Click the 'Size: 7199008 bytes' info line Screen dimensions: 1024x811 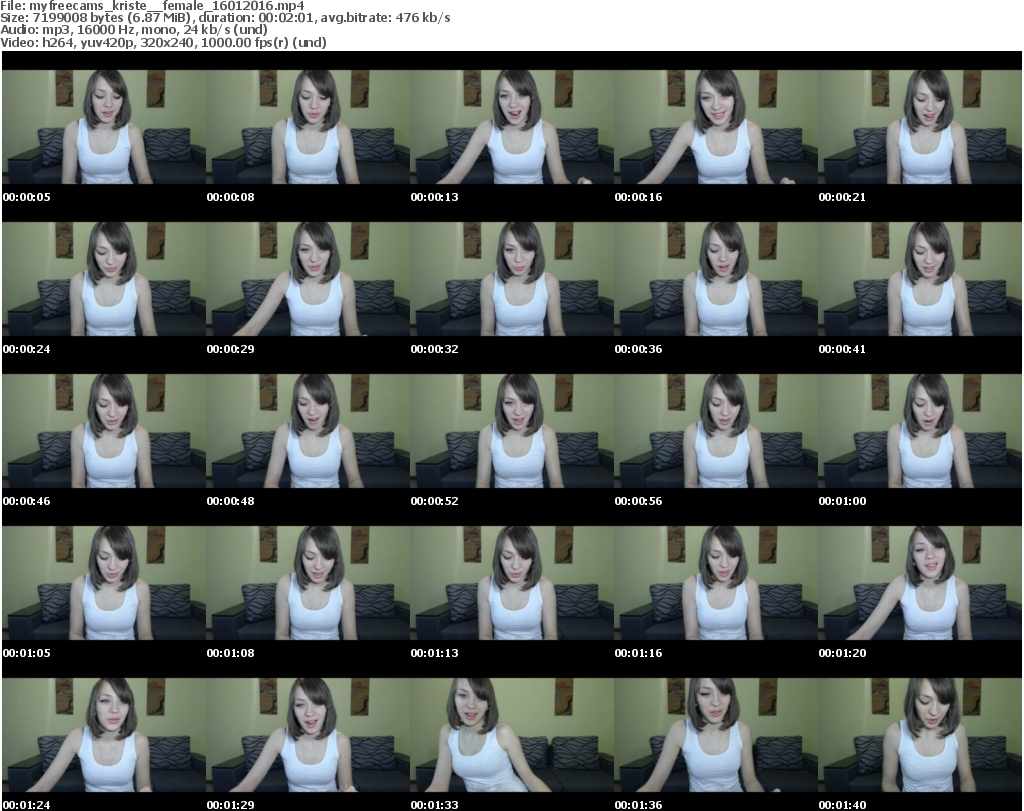(225, 18)
